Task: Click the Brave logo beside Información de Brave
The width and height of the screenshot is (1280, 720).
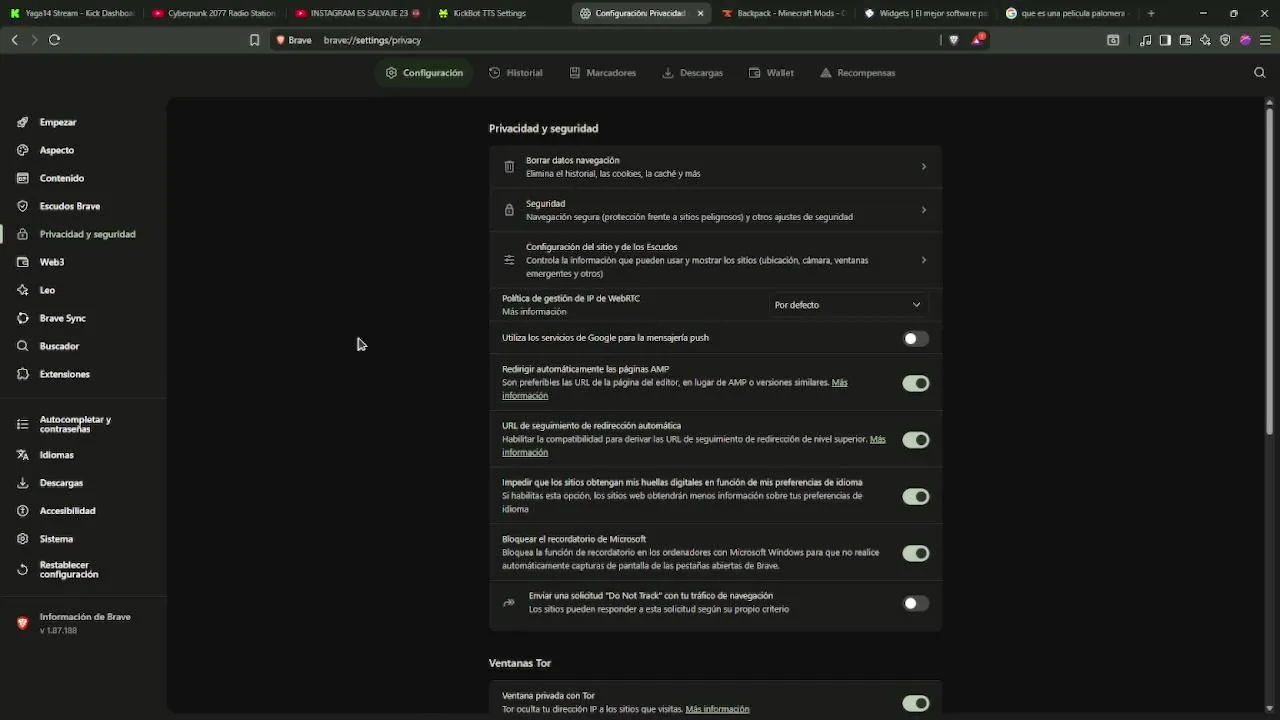Action: tap(22, 623)
